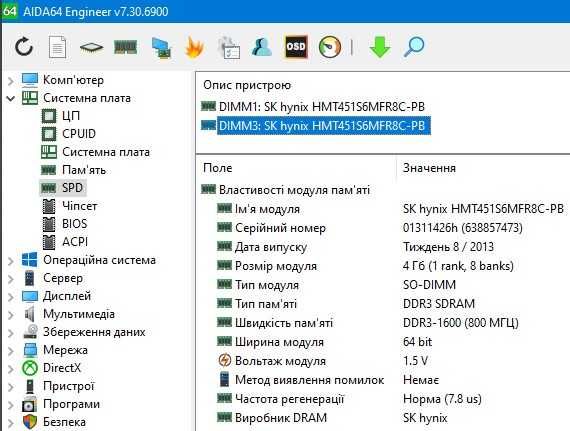Open ACPI in the tree
The height and width of the screenshot is (431, 570).
[65, 242]
